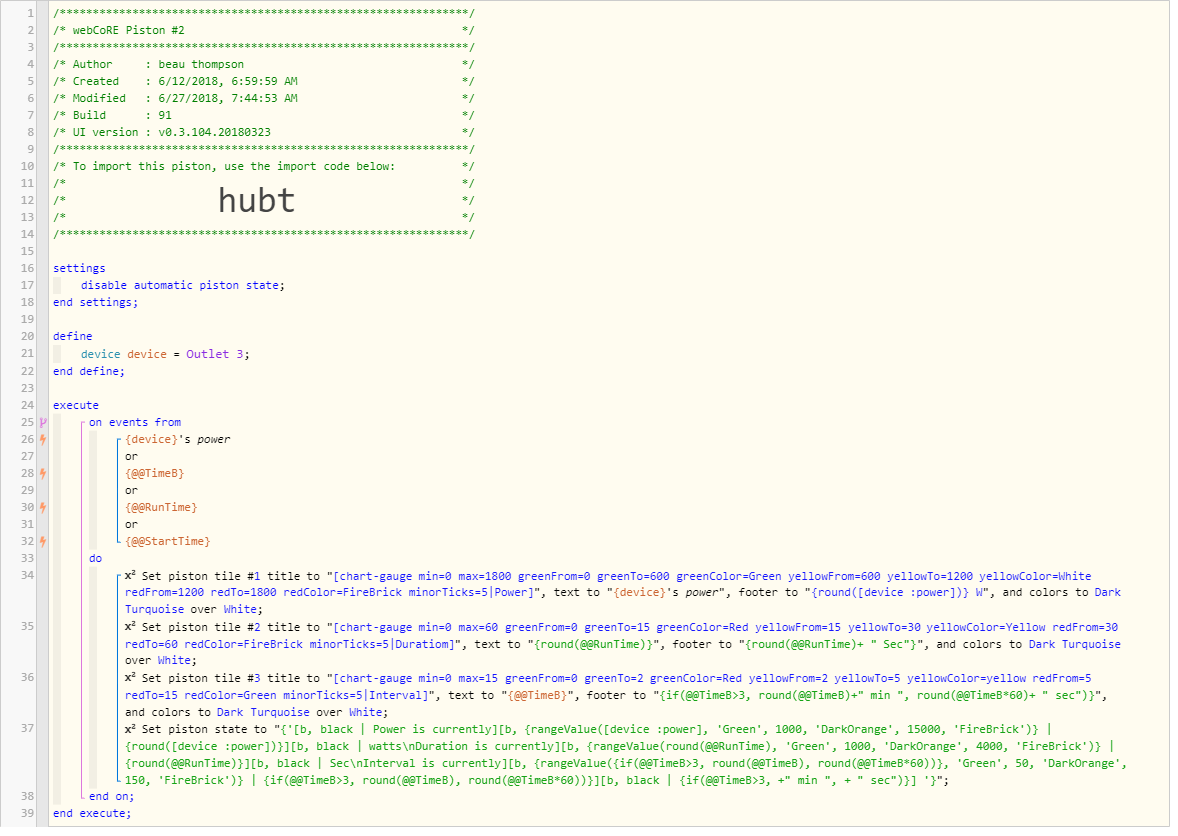Click the 'Set piston tile #2 title' statement
The height and width of the screenshot is (836, 1178).
[623, 644]
